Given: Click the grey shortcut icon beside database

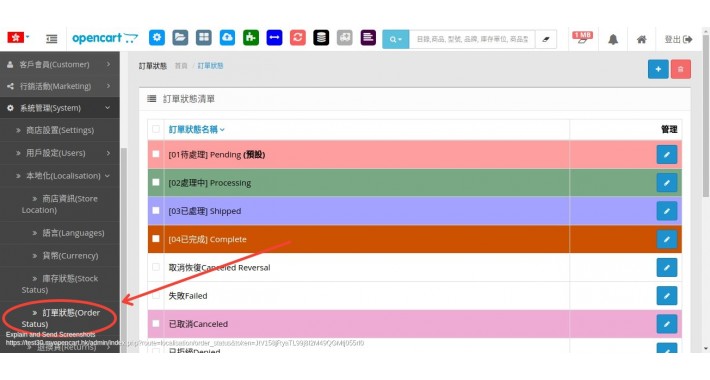Looking at the screenshot, I should [x=345, y=38].
